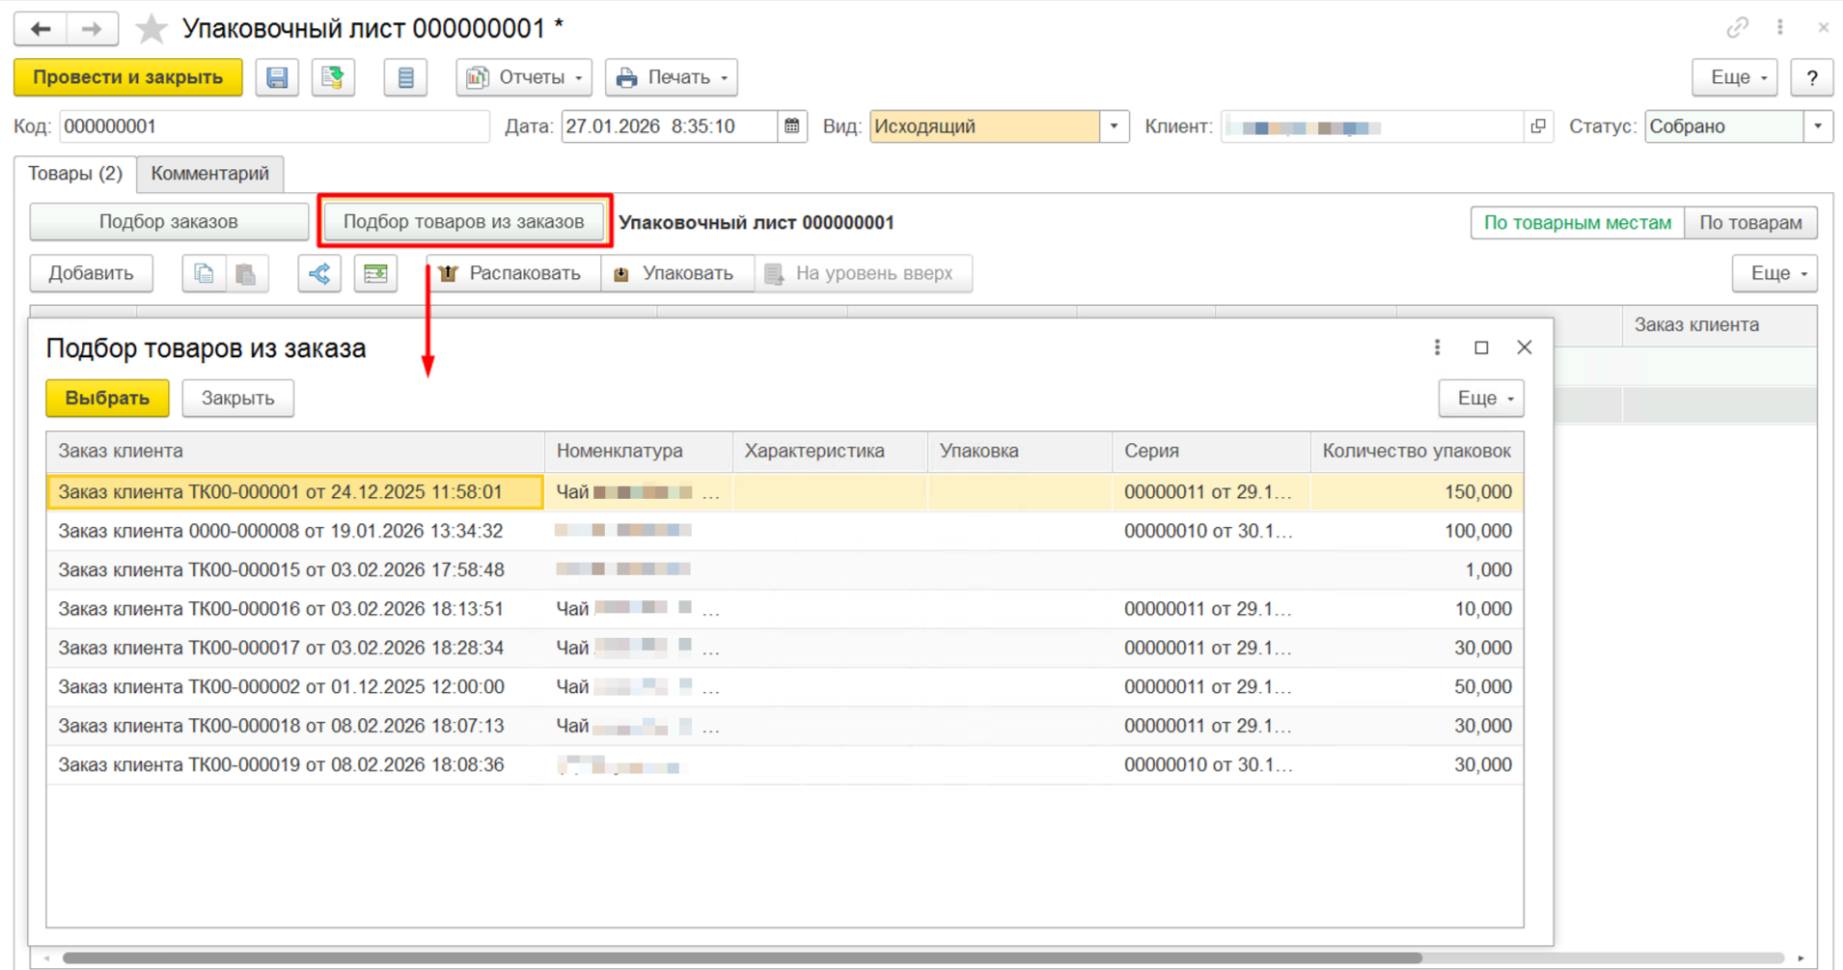Click quantity cell 100,000
Screen dimensions: 1843x970
point(1417,531)
